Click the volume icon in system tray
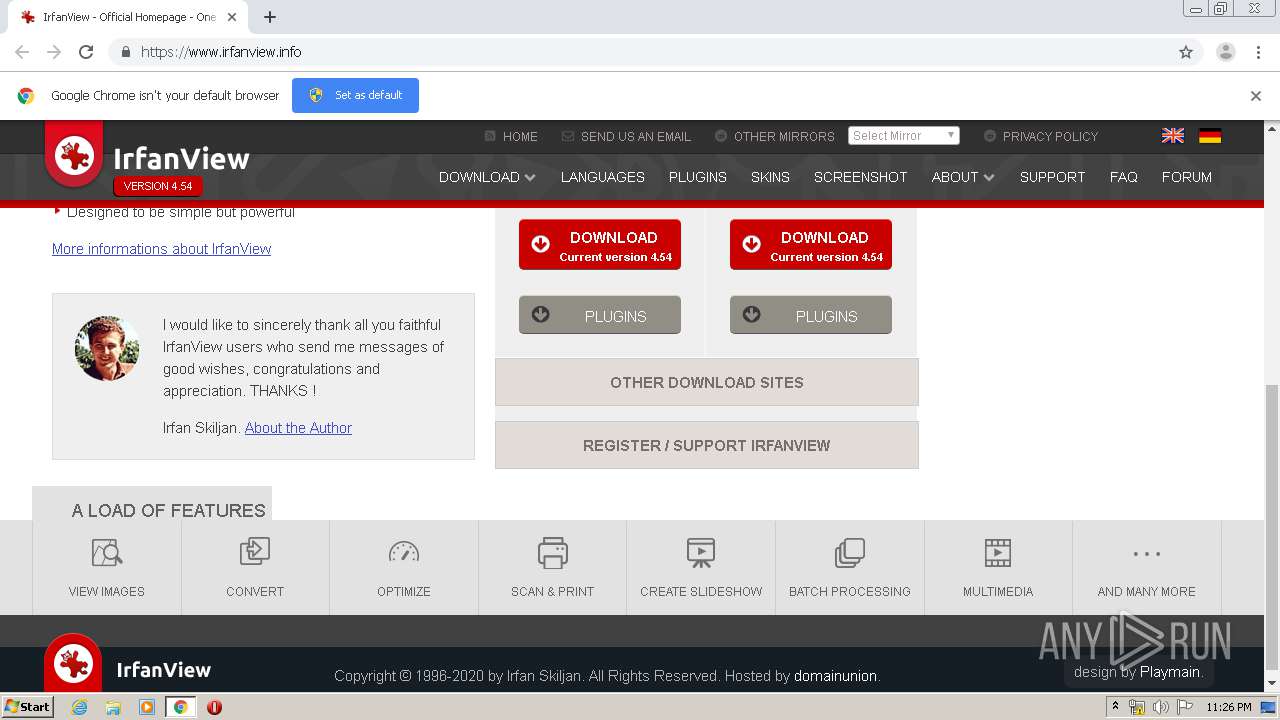1280x720 pixels. (1160, 707)
